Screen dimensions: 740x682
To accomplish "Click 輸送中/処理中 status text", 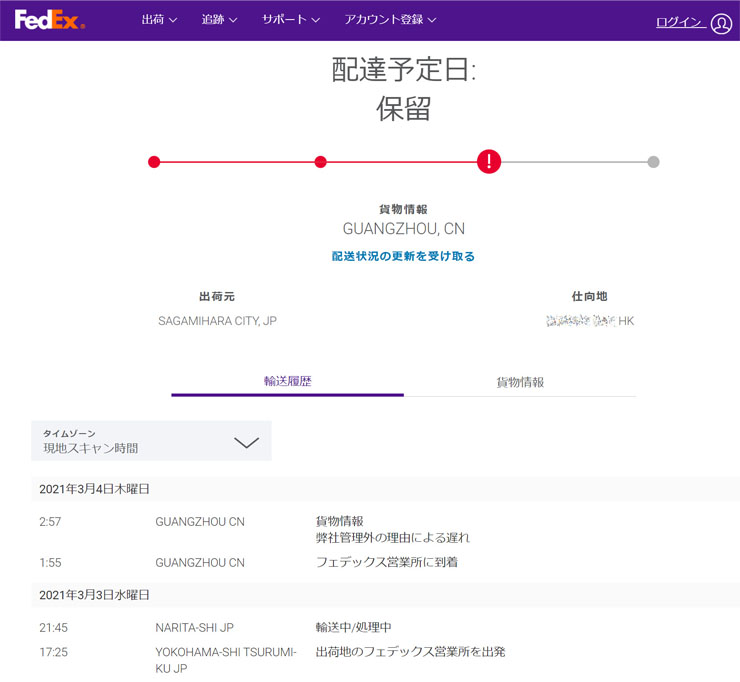I will [353, 627].
